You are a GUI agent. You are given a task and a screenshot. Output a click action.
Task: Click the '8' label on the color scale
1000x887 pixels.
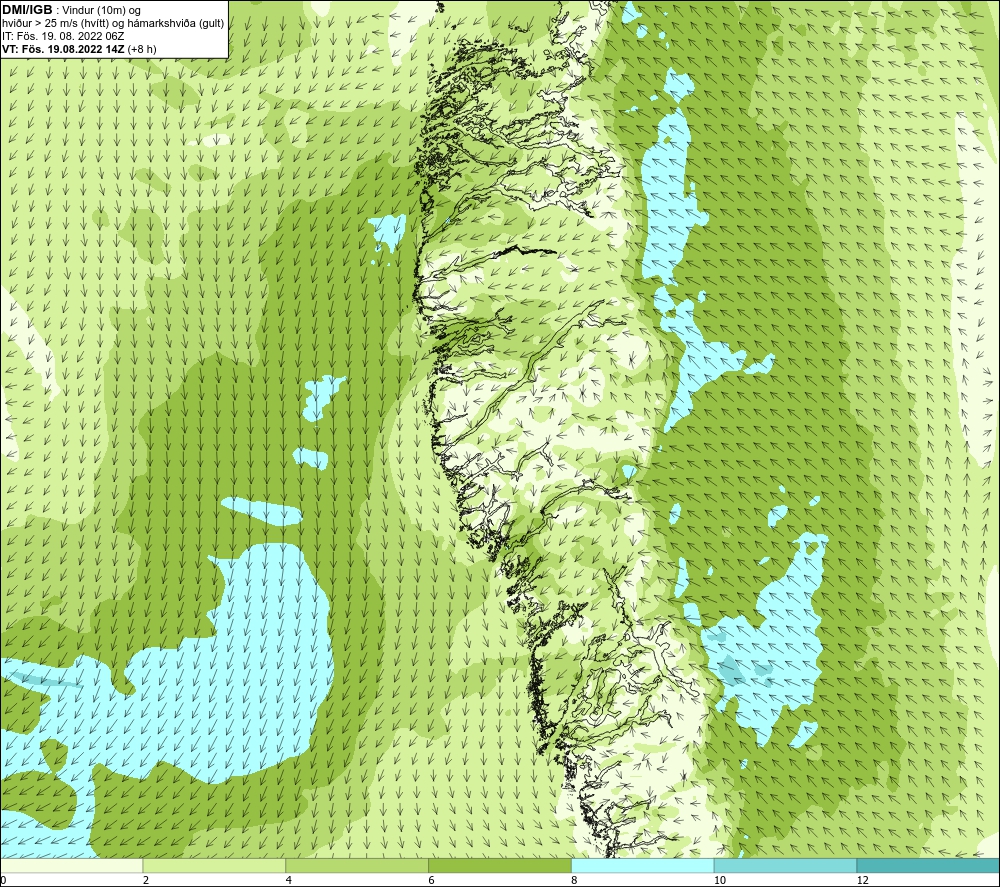(x=575, y=880)
